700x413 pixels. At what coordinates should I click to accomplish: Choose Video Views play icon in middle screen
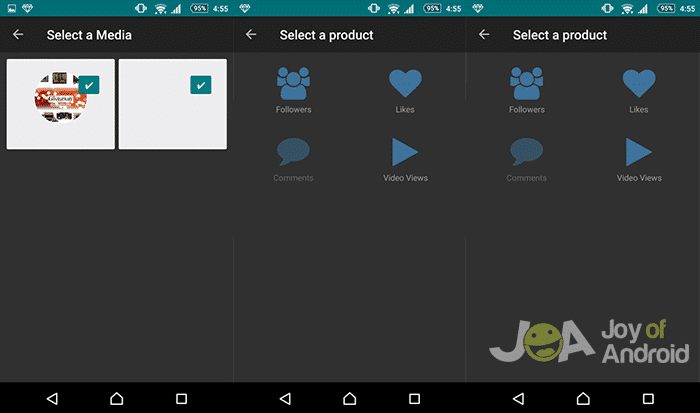tap(405, 152)
